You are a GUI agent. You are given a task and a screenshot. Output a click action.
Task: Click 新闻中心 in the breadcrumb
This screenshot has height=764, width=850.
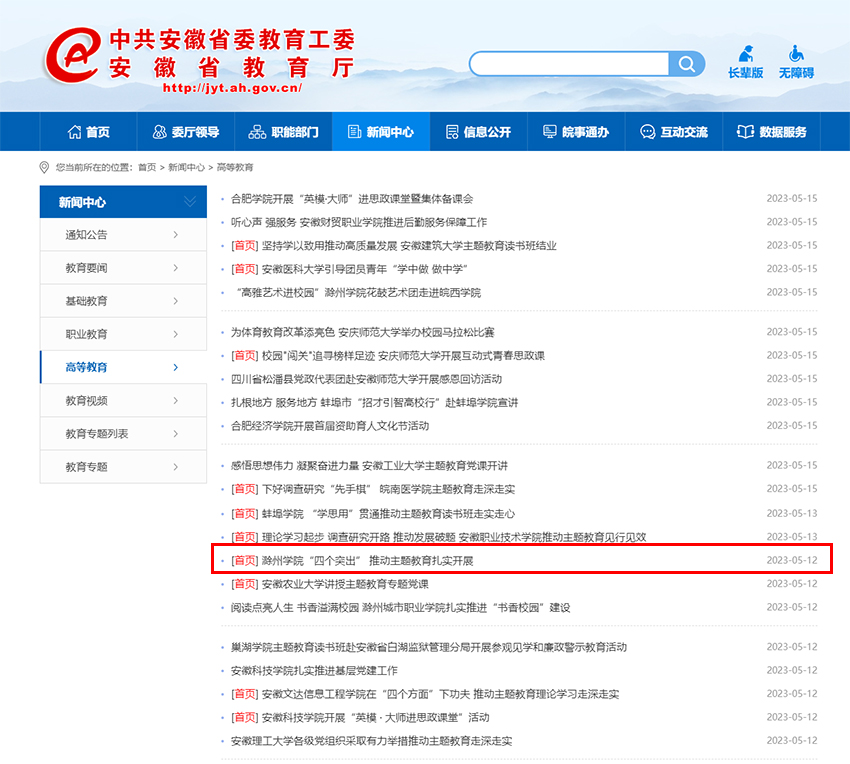pyautogui.click(x=186, y=168)
